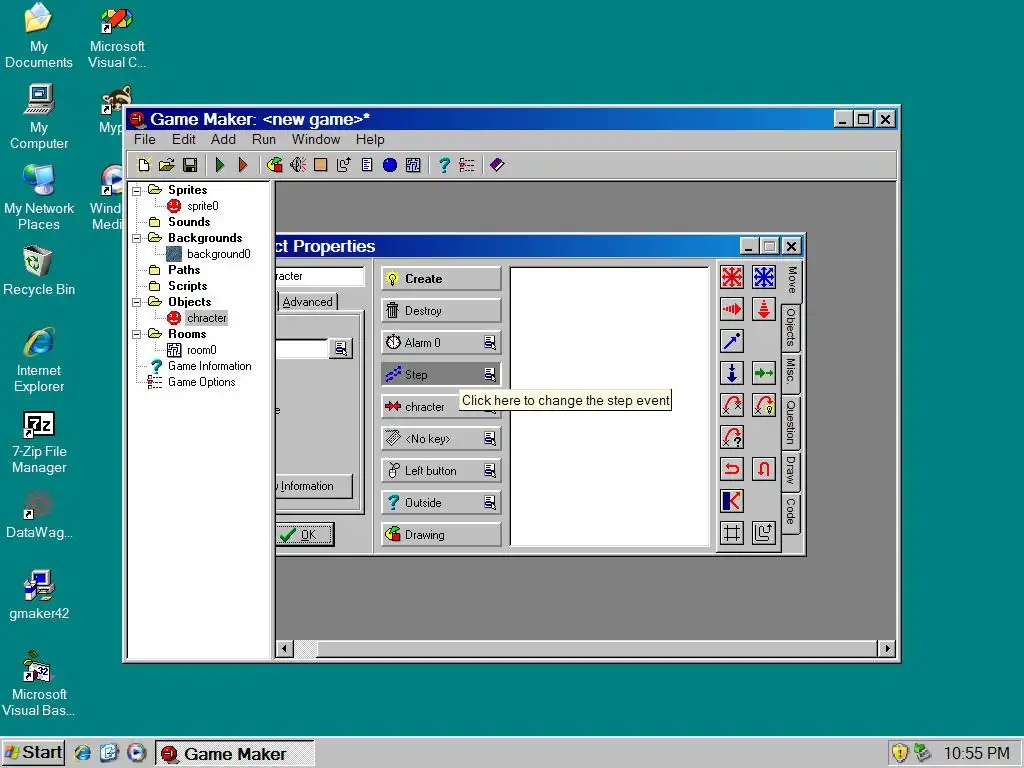Open the Windows Start menu

(x=33, y=753)
